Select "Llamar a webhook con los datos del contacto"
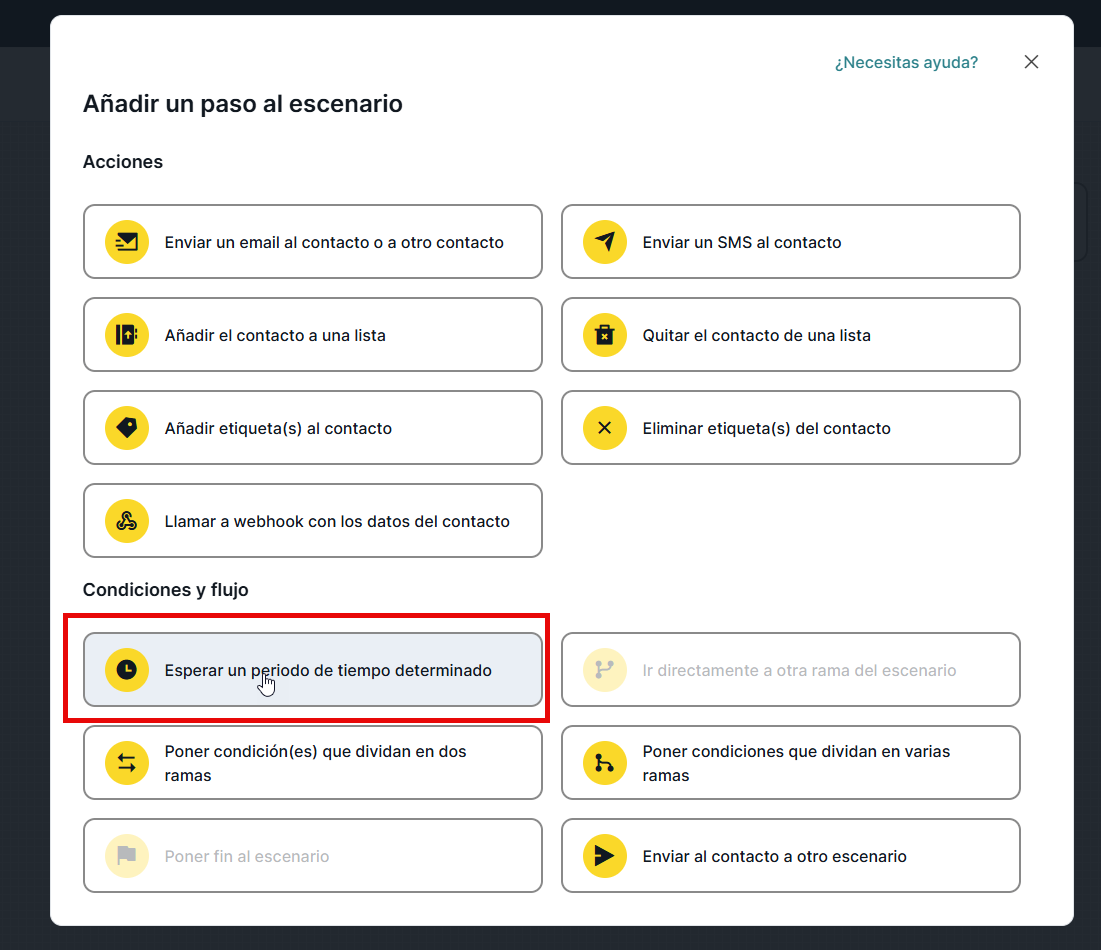1101x950 pixels. point(336,521)
